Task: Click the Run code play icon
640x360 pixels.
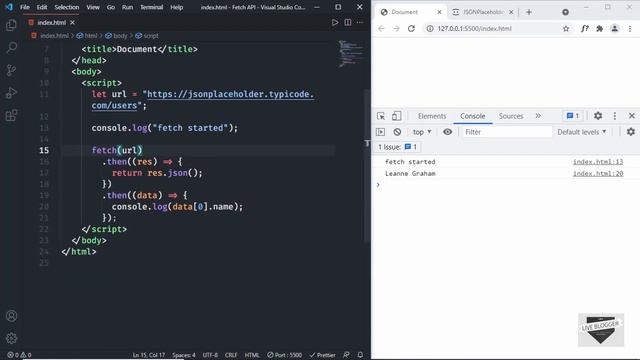Action: coord(335,22)
